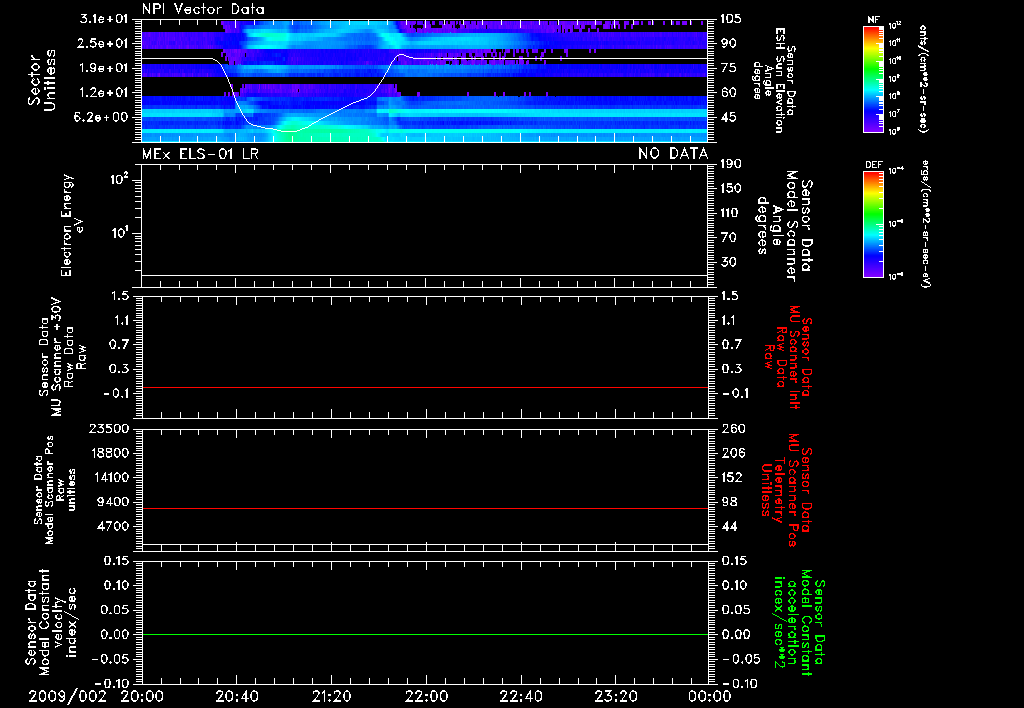Click the red 'MU Scanner Int Raw Data' label
This screenshot has height=708, width=1024.
[x=787, y=357]
